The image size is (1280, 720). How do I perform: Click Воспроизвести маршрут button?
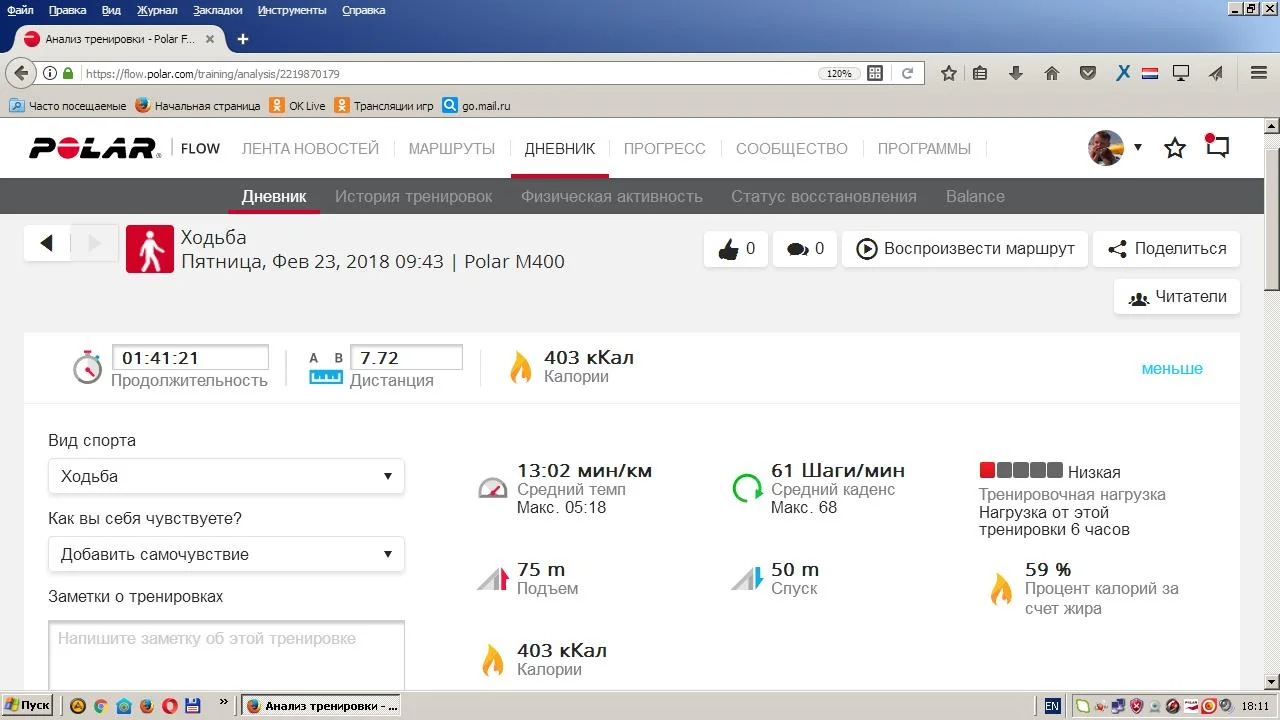click(964, 249)
